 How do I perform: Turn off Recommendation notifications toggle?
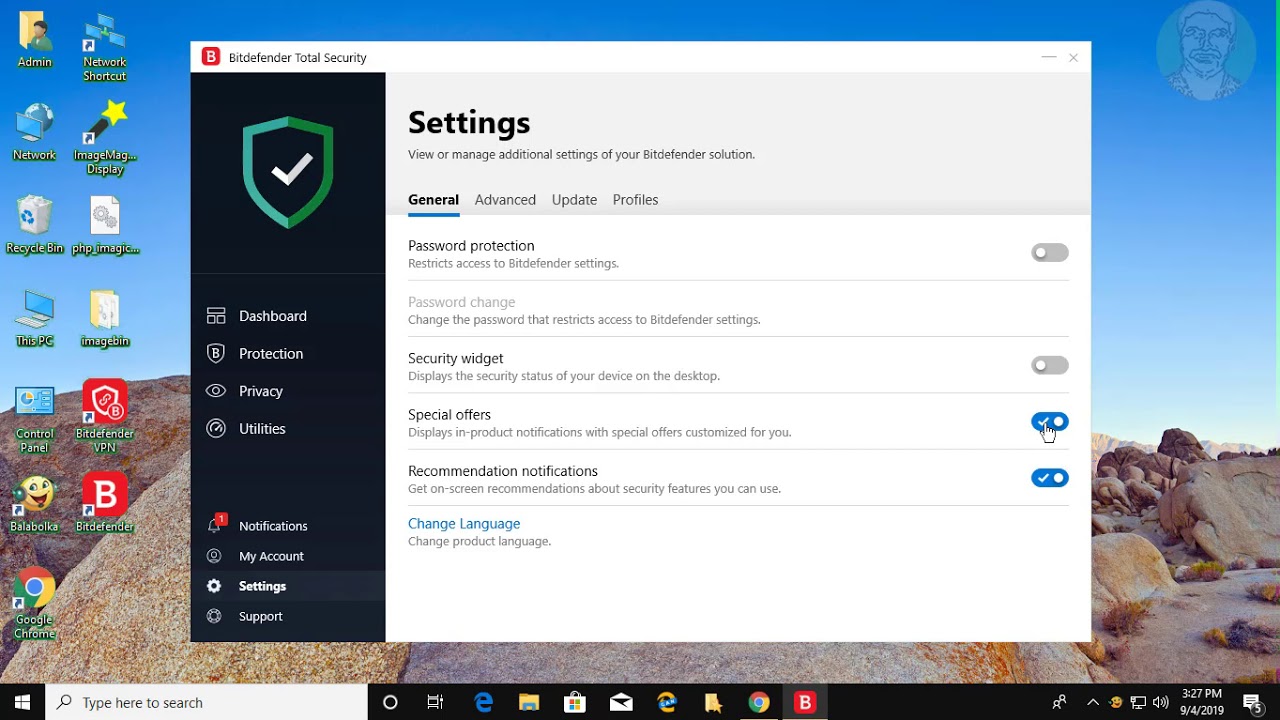[x=1050, y=478]
